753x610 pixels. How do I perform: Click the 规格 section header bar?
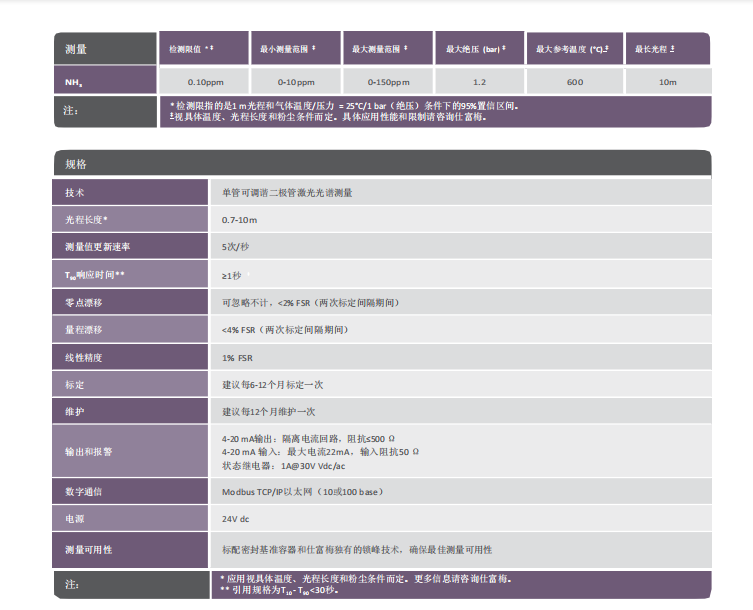coord(382,164)
